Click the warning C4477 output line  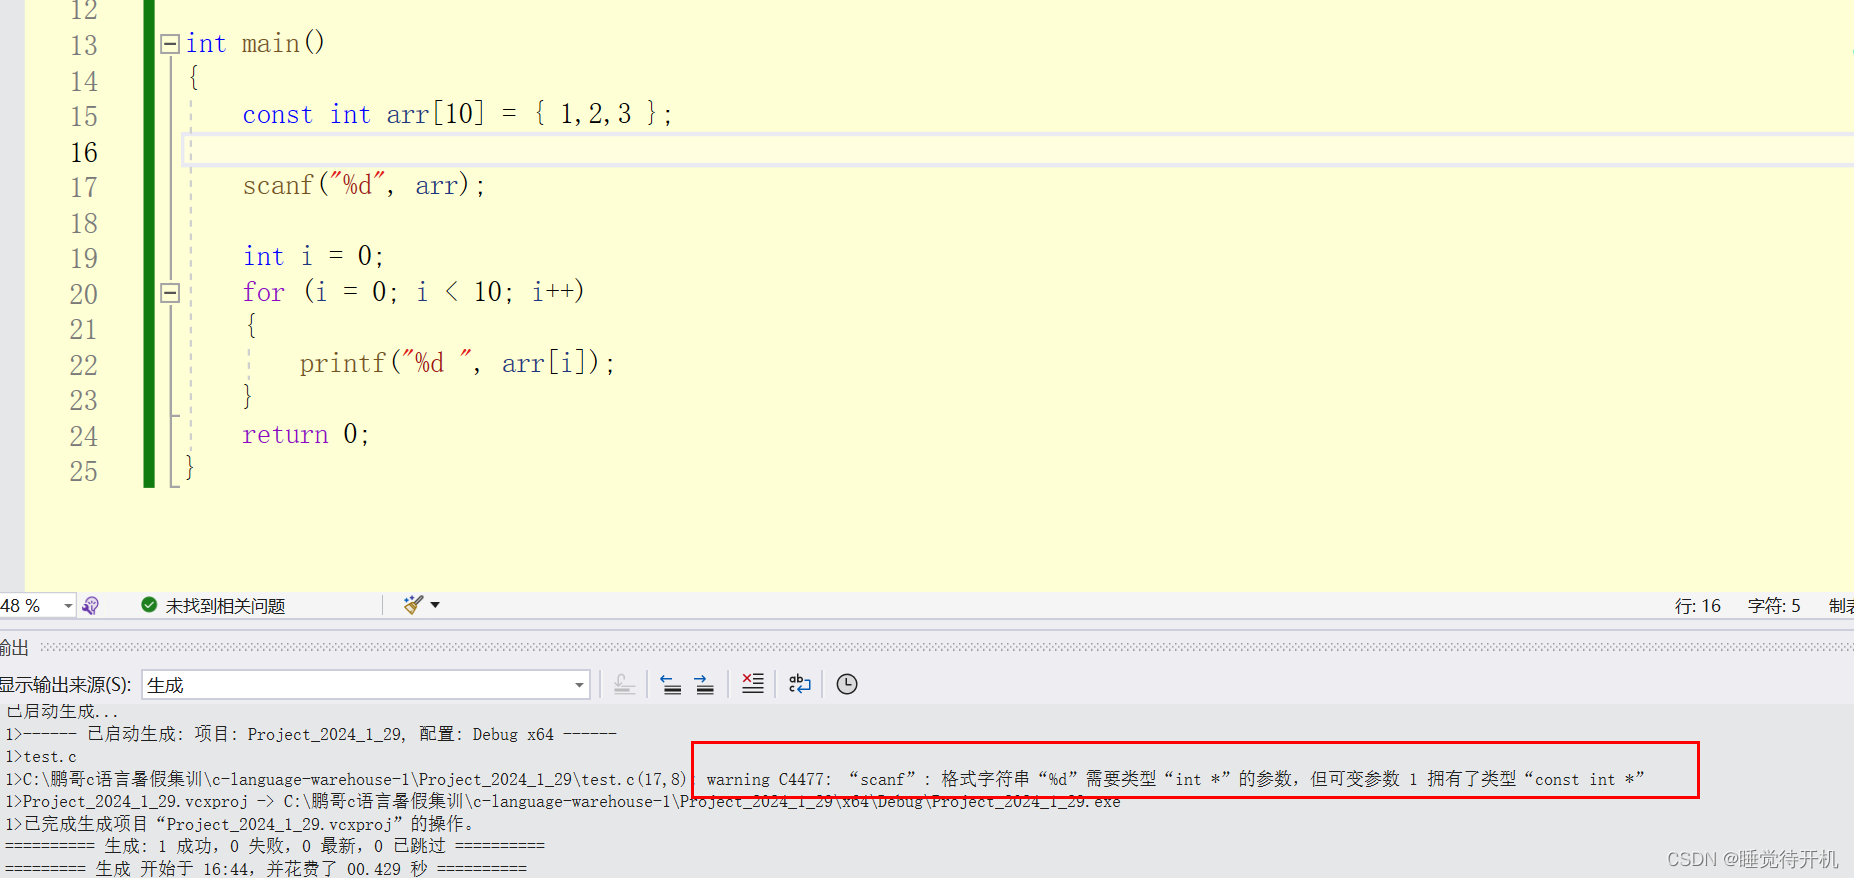click(x=825, y=779)
